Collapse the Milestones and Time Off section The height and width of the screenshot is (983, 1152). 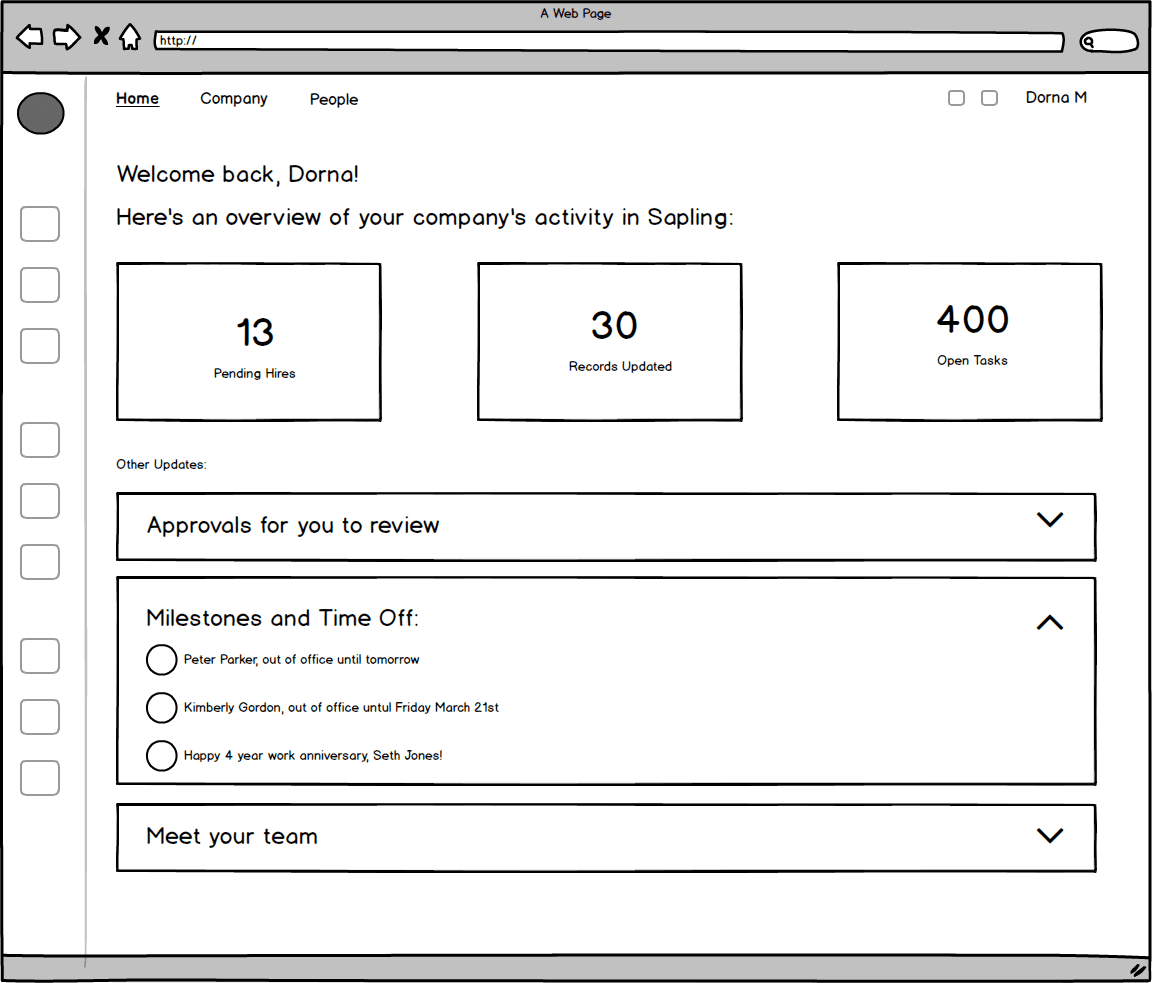[1050, 622]
